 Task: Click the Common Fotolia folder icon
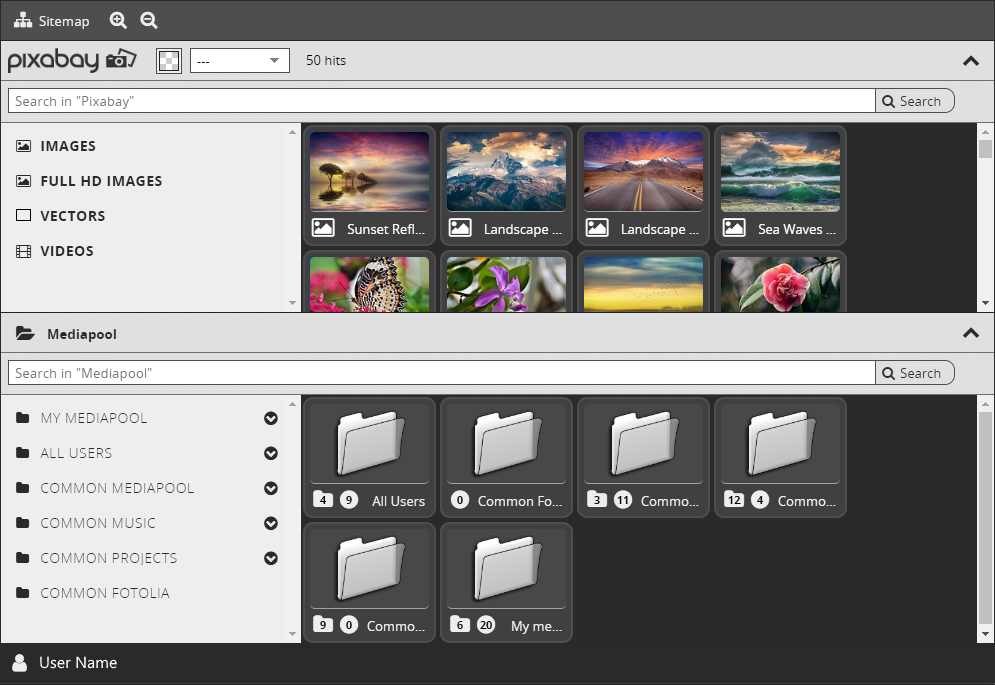23,592
